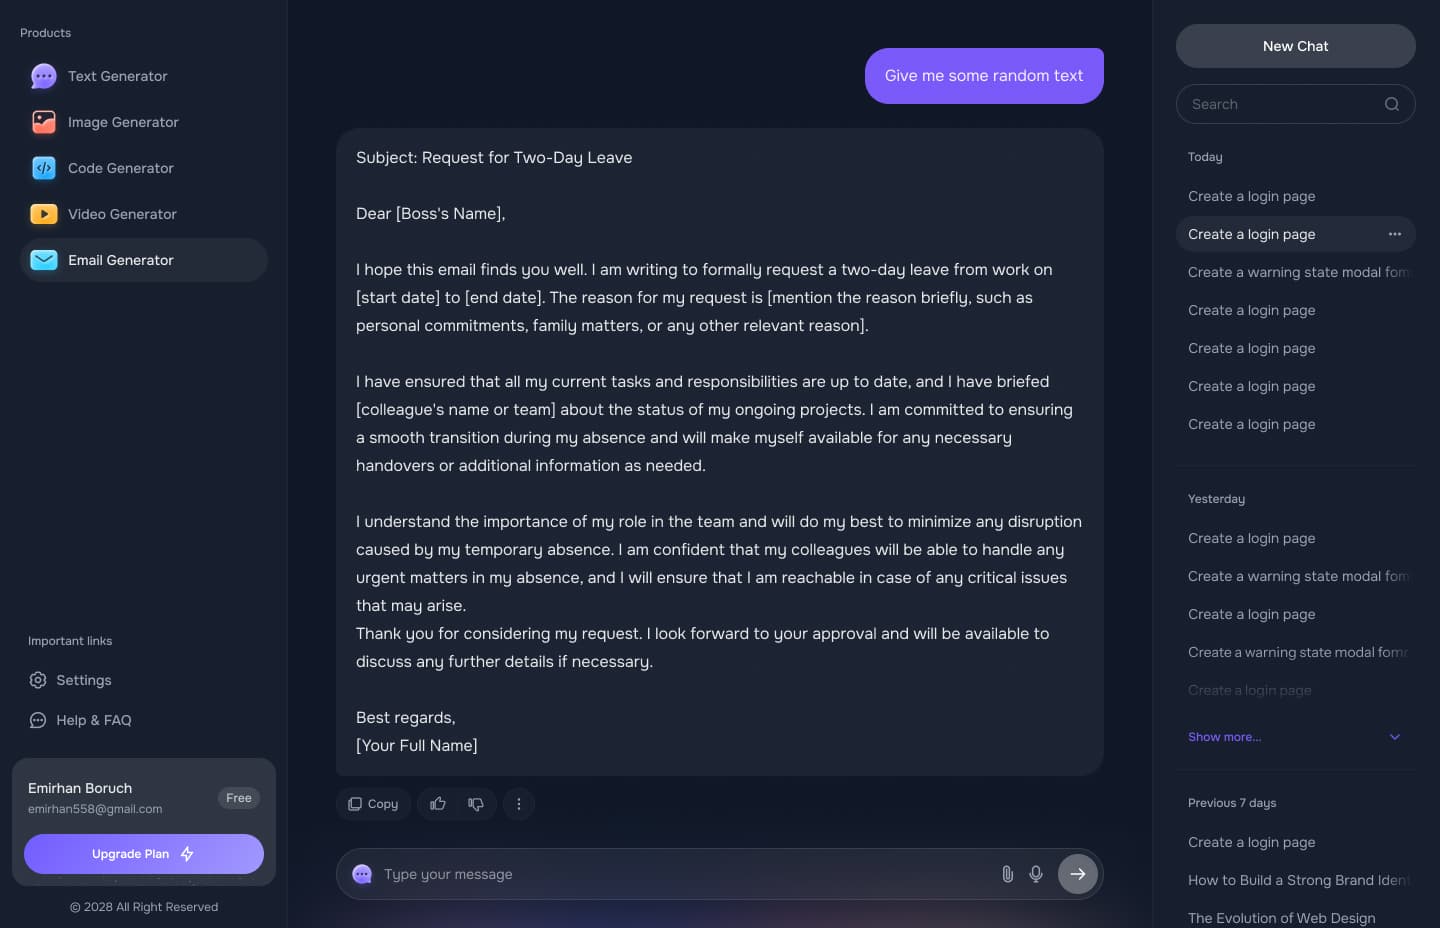Give a thumbs down to the response
The width and height of the screenshot is (1440, 928).
(x=476, y=804)
